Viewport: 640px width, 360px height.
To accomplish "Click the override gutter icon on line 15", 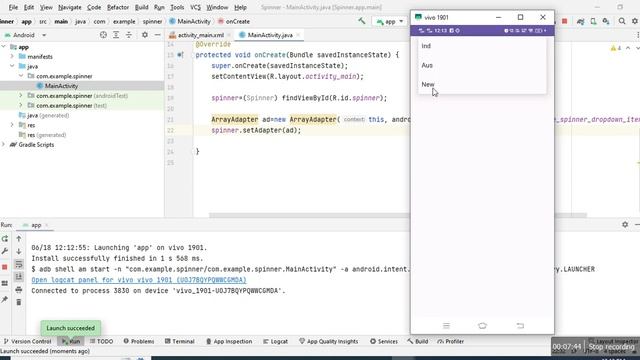I will (x=180, y=55).
